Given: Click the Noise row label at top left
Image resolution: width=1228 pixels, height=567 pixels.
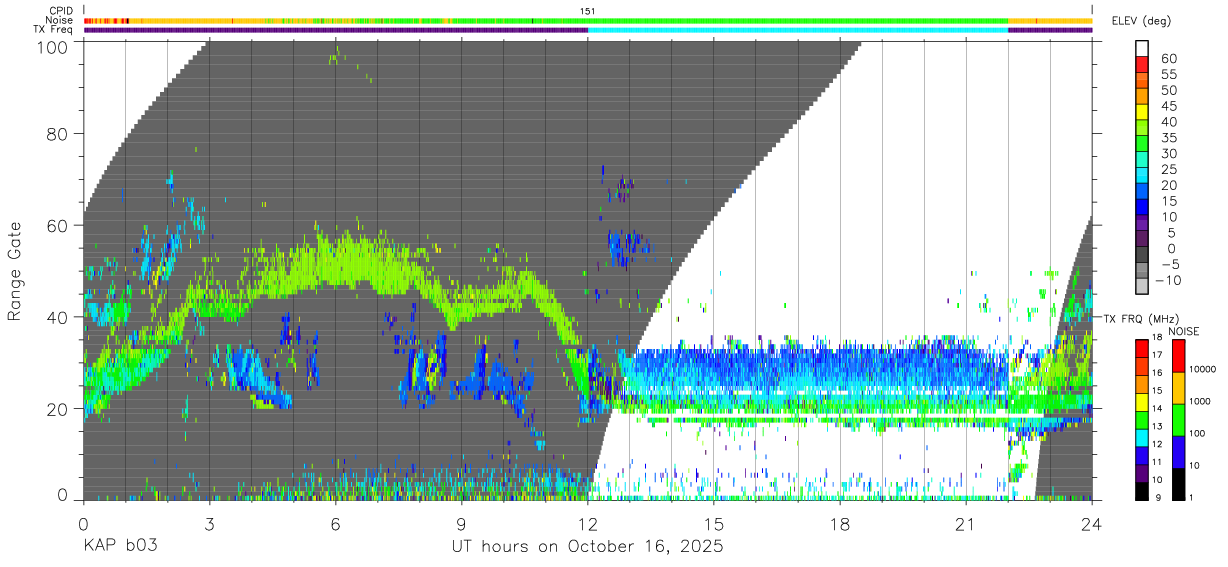Looking at the screenshot, I should coord(59,20).
